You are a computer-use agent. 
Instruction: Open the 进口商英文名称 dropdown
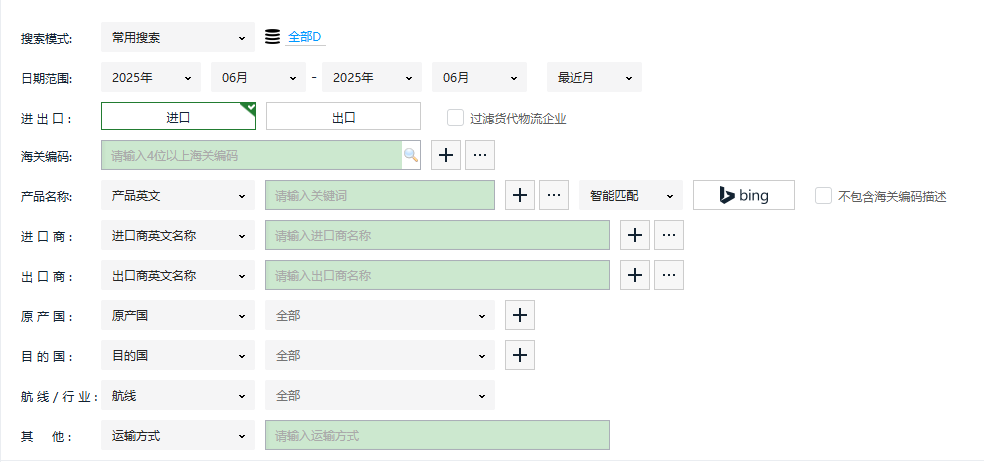[x=178, y=236]
